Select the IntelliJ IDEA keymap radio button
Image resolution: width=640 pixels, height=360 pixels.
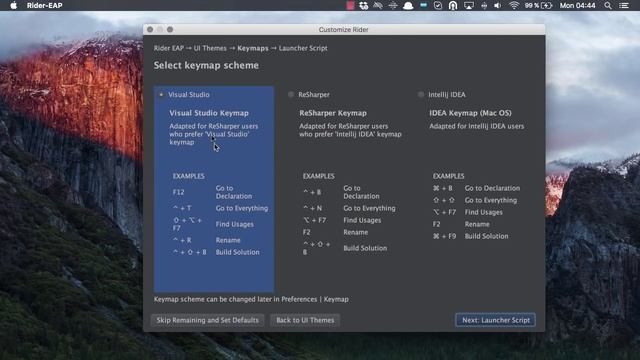coord(421,95)
